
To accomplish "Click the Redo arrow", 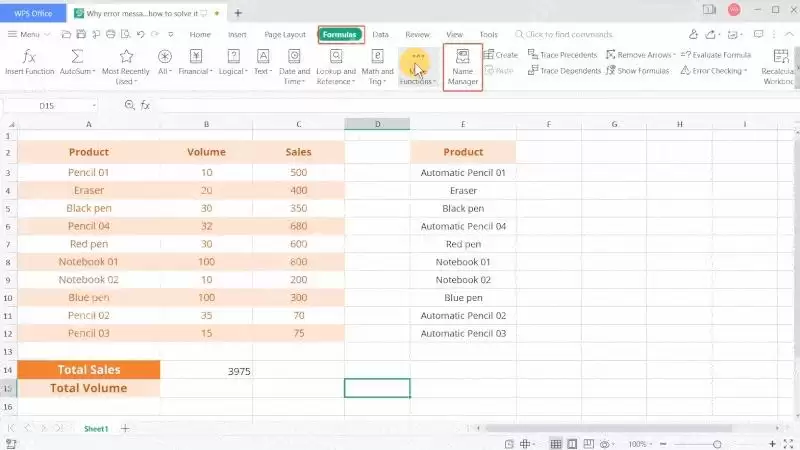I will click(x=155, y=34).
